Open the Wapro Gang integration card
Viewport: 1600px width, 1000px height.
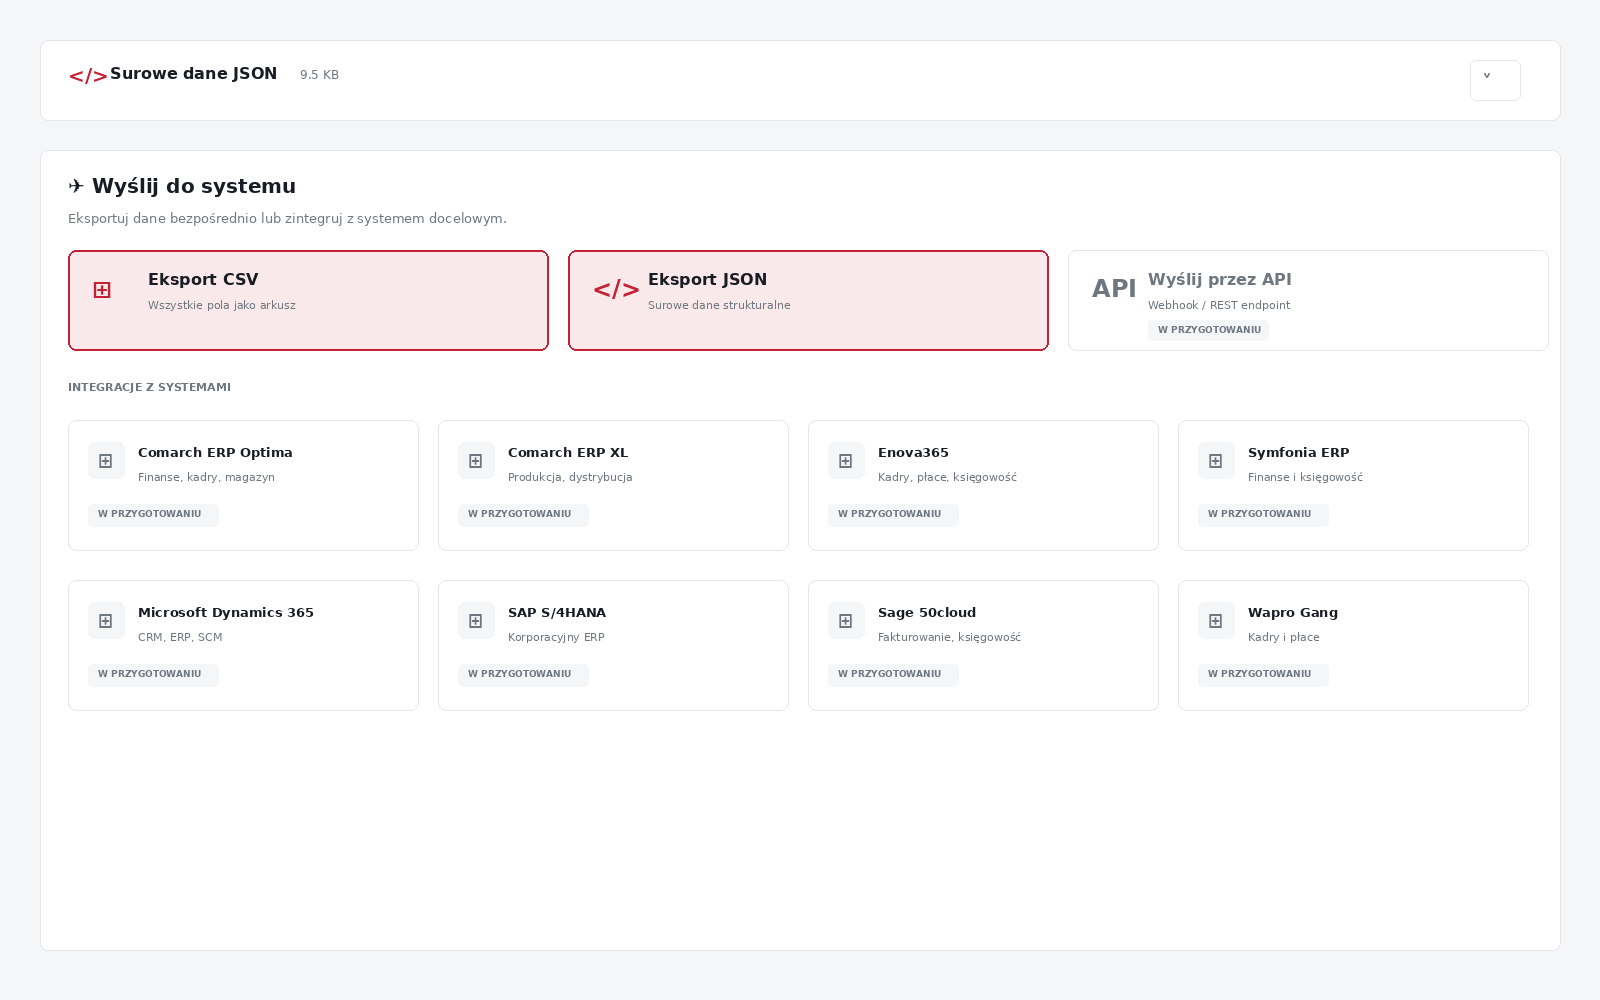tap(1353, 645)
